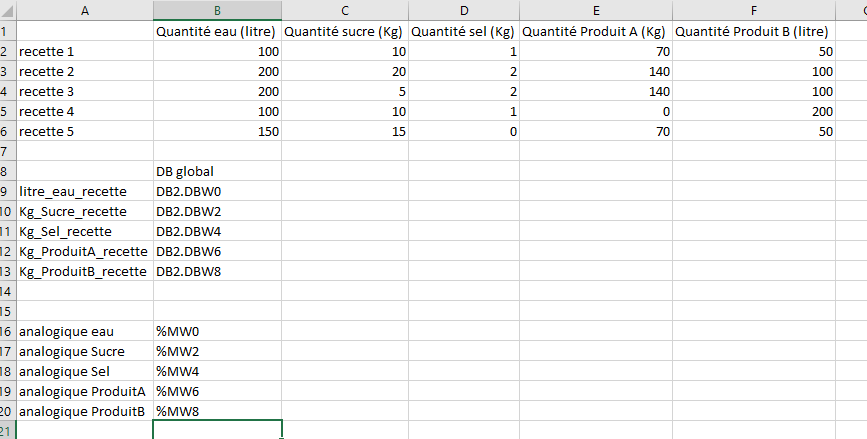This screenshot has width=867, height=439.
Task: Select the empty active cell B21
Action: click(217, 430)
